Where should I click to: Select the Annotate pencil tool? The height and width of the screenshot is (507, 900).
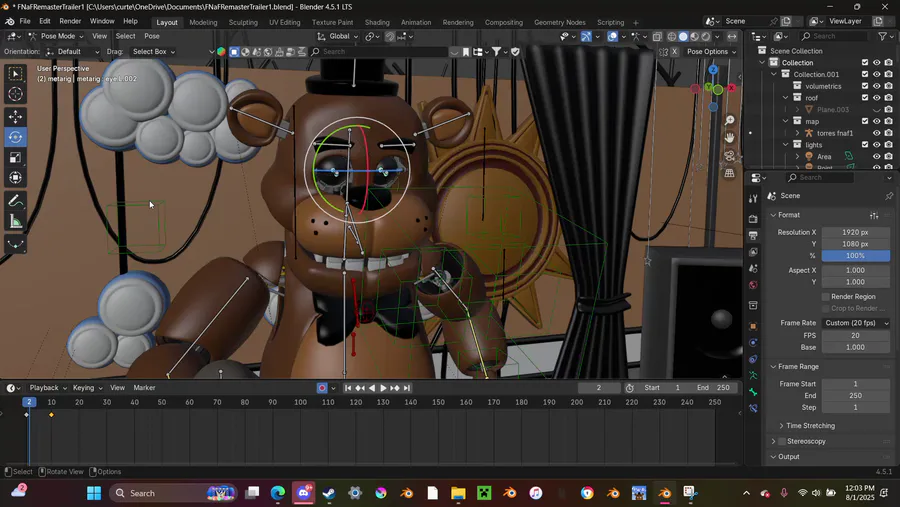coord(15,201)
